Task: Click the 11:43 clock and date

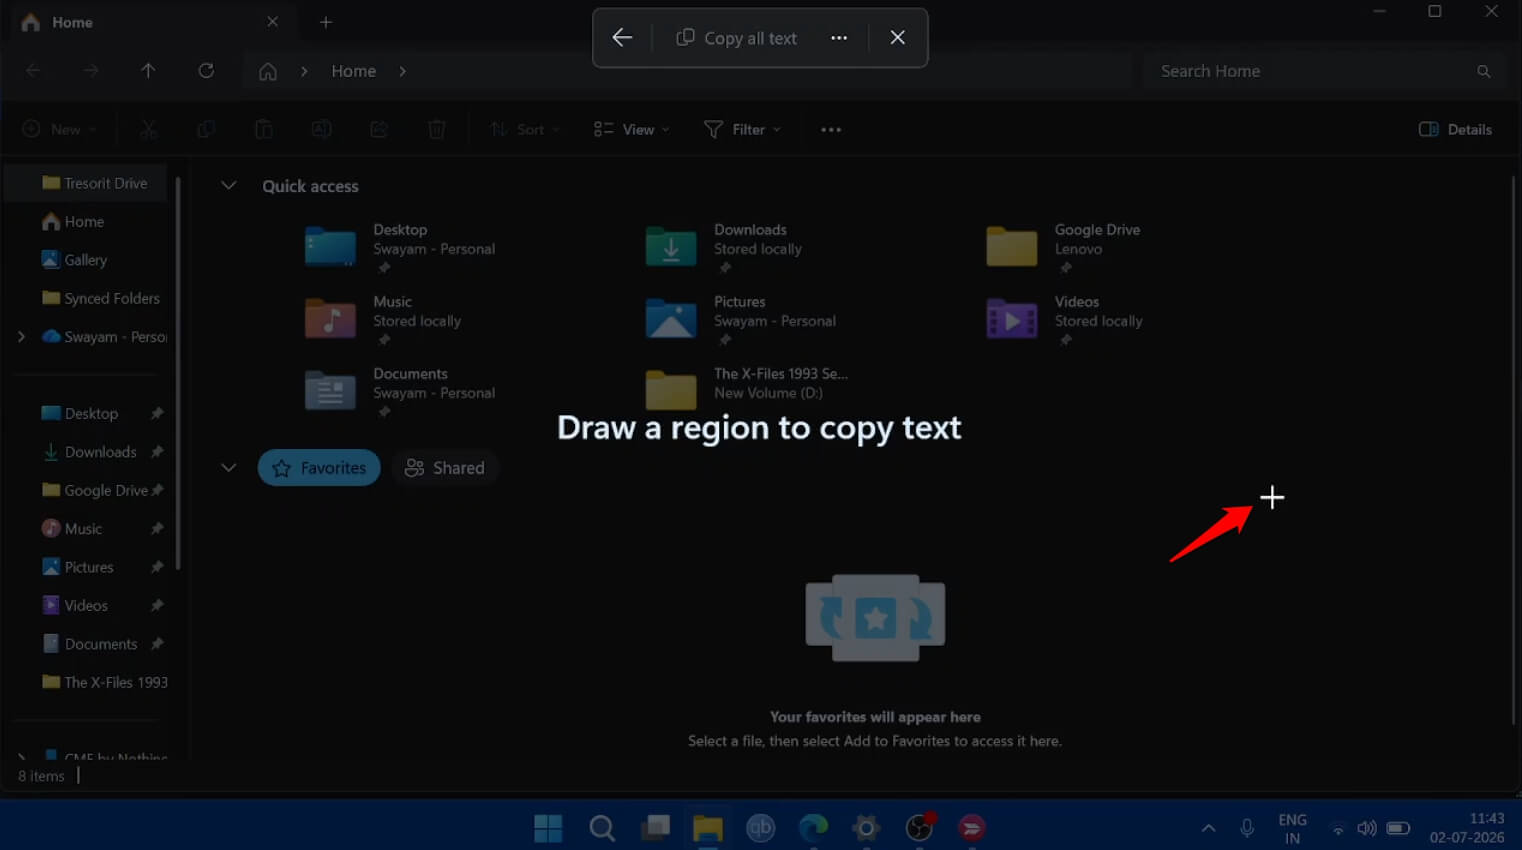Action: (x=1467, y=827)
